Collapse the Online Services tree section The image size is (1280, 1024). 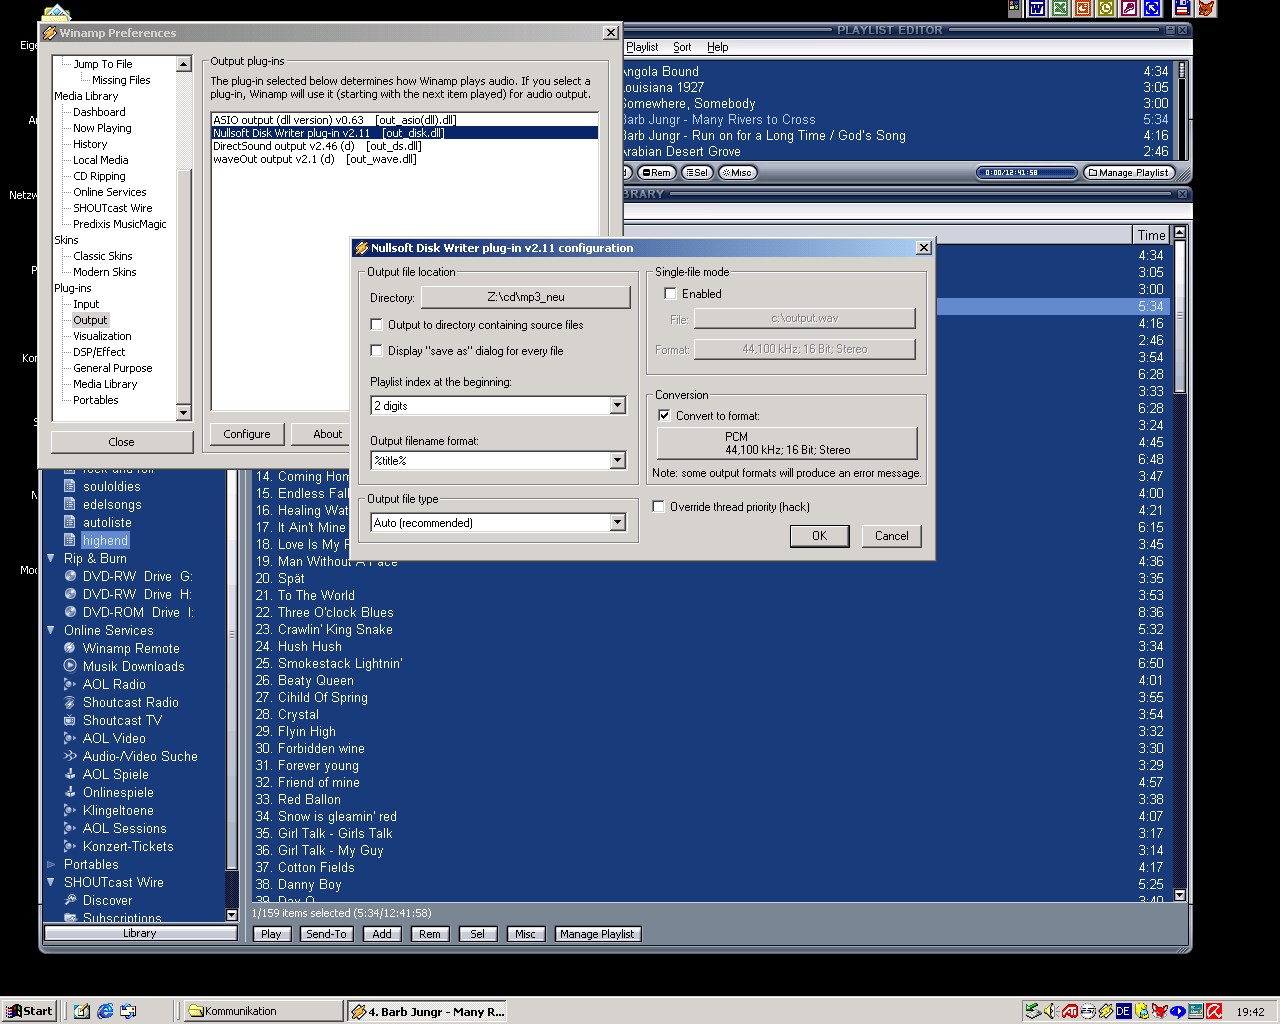[x=51, y=630]
